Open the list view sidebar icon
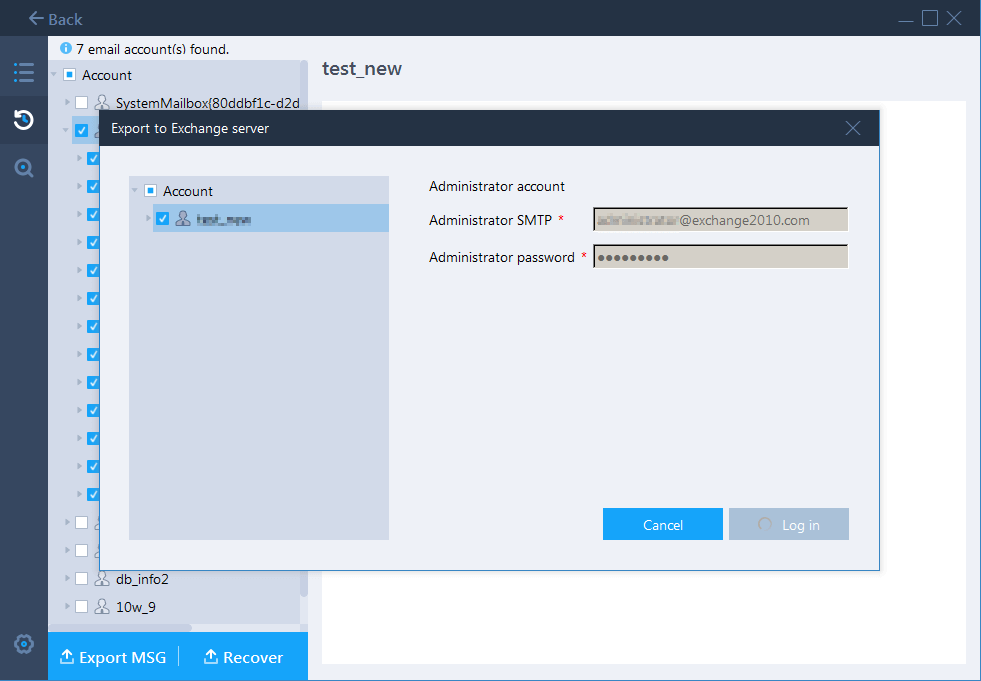 coord(23,72)
